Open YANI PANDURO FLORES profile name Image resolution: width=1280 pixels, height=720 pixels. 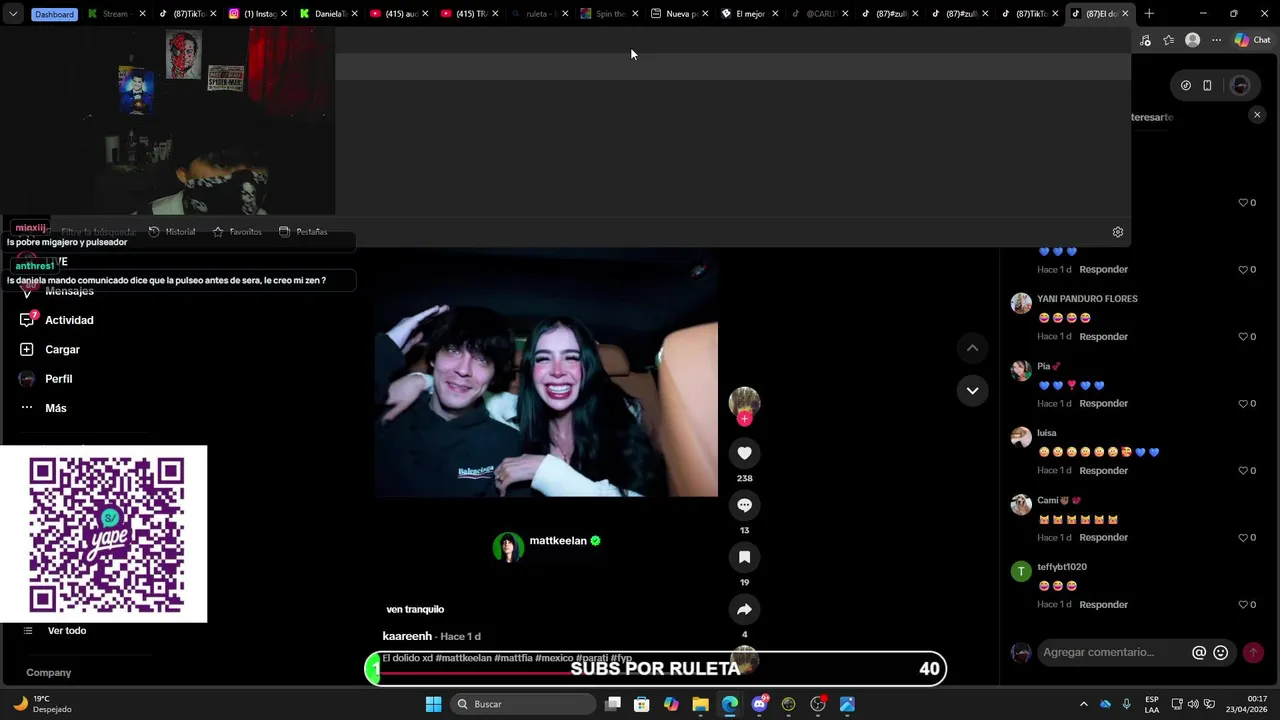tap(1087, 299)
